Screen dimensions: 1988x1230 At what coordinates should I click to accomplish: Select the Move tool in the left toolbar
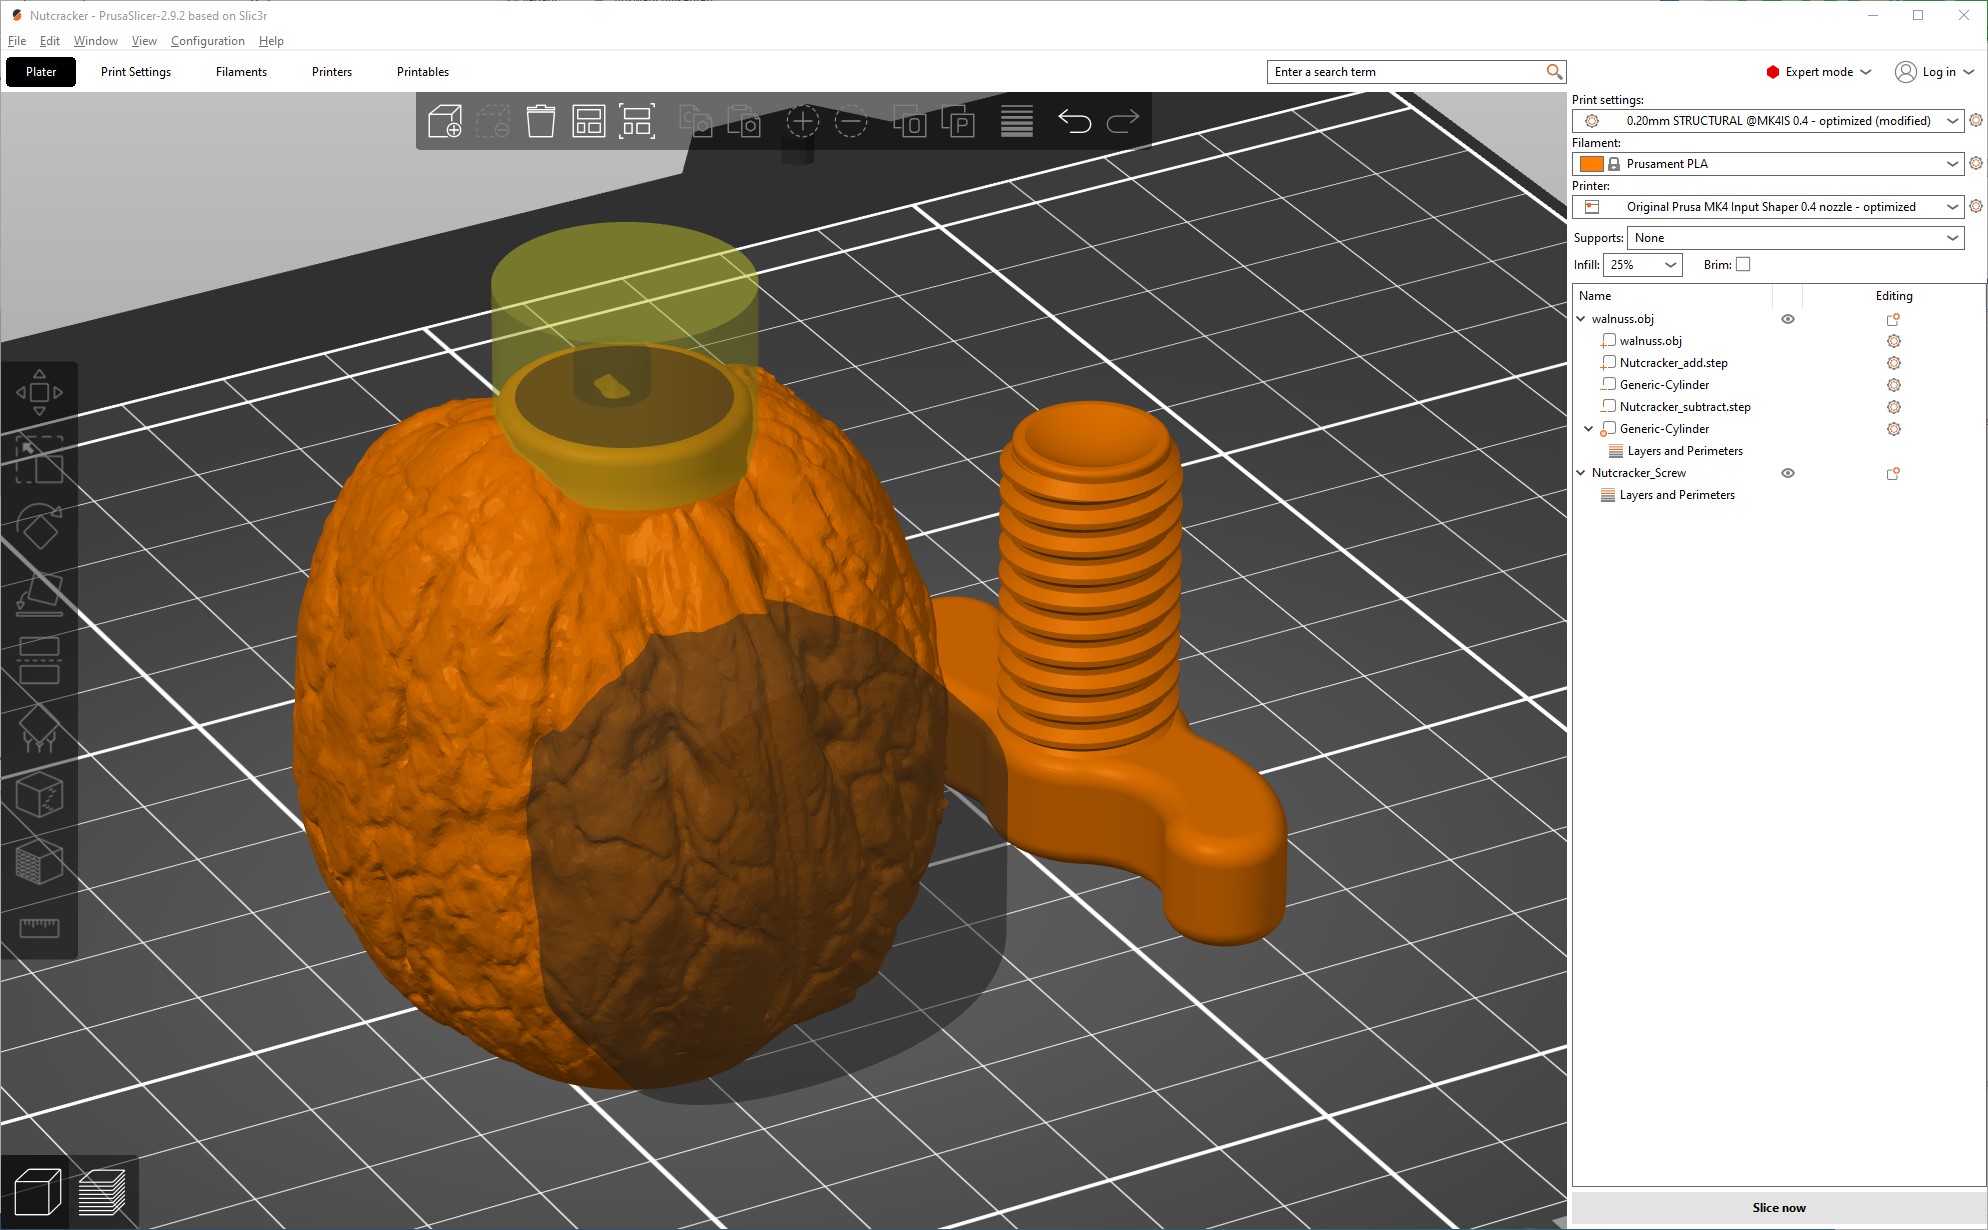[x=39, y=393]
